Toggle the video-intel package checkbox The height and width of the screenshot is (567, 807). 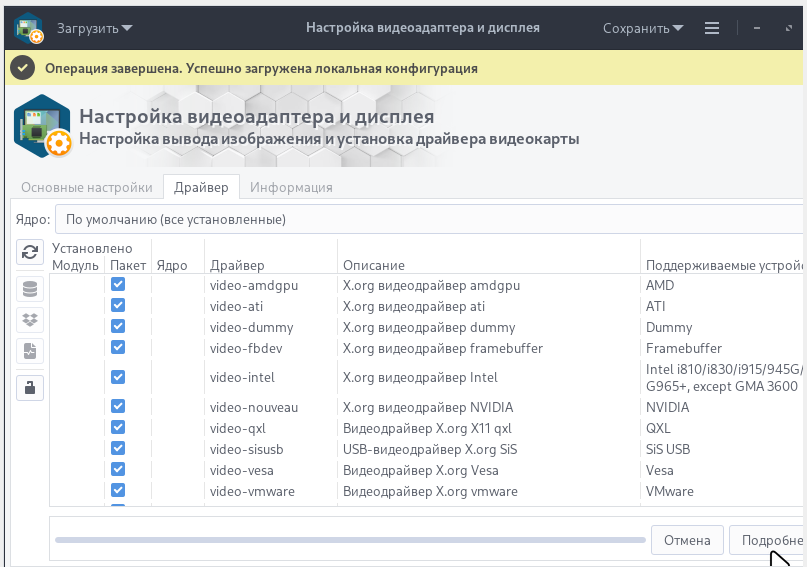point(118,377)
